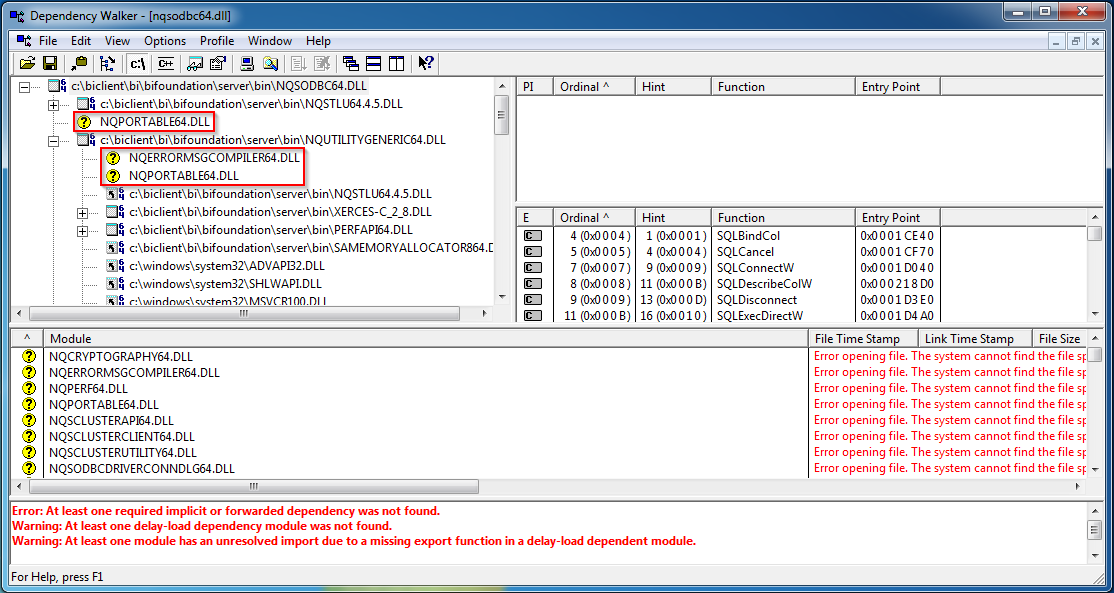Image resolution: width=1114 pixels, height=593 pixels.
Task: Sort by Link Time Stamp column header
Action: tap(975, 339)
